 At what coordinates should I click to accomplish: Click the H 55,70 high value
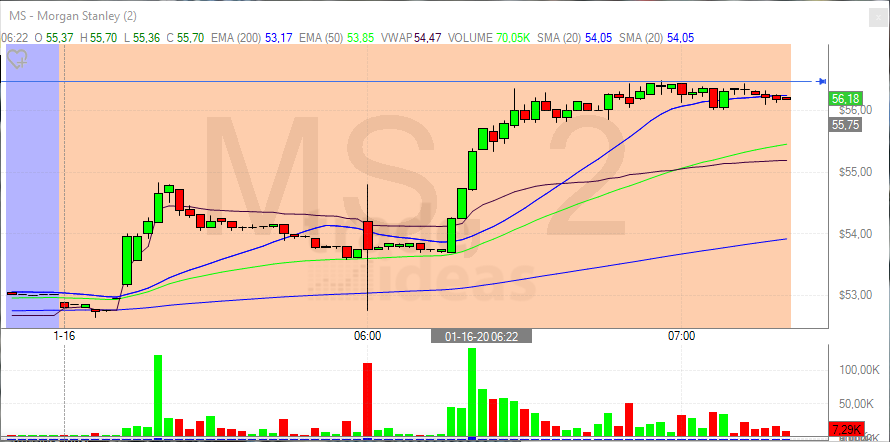pyautogui.click(x=100, y=38)
